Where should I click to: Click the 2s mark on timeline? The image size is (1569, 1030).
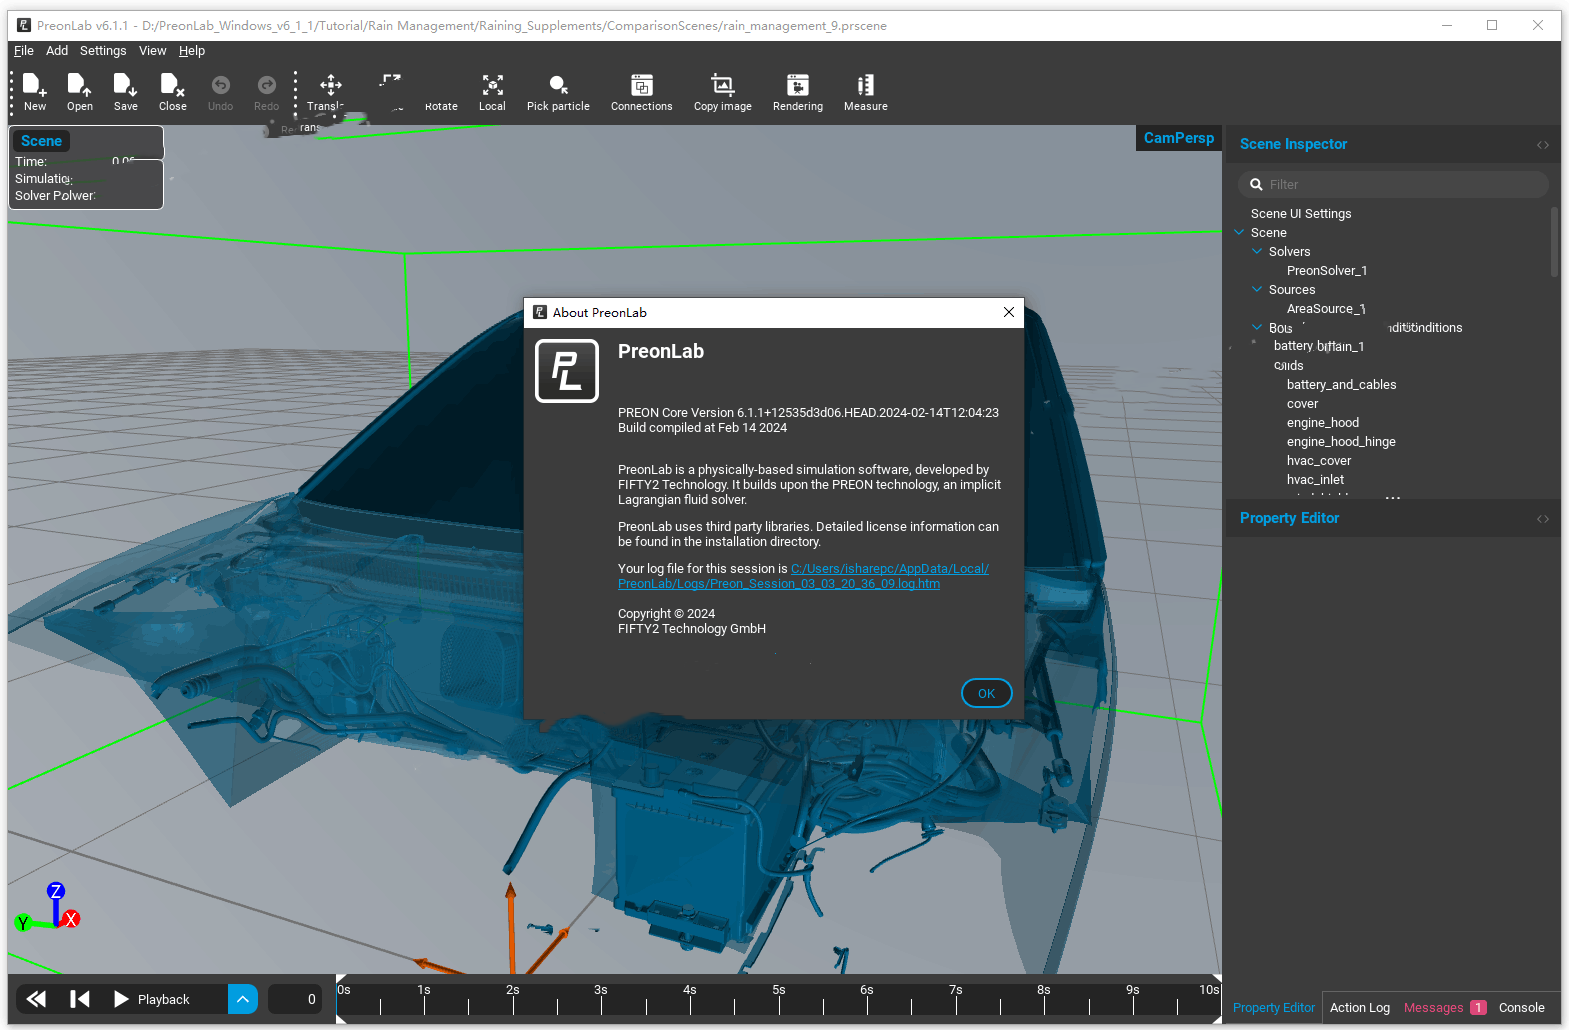[513, 990]
